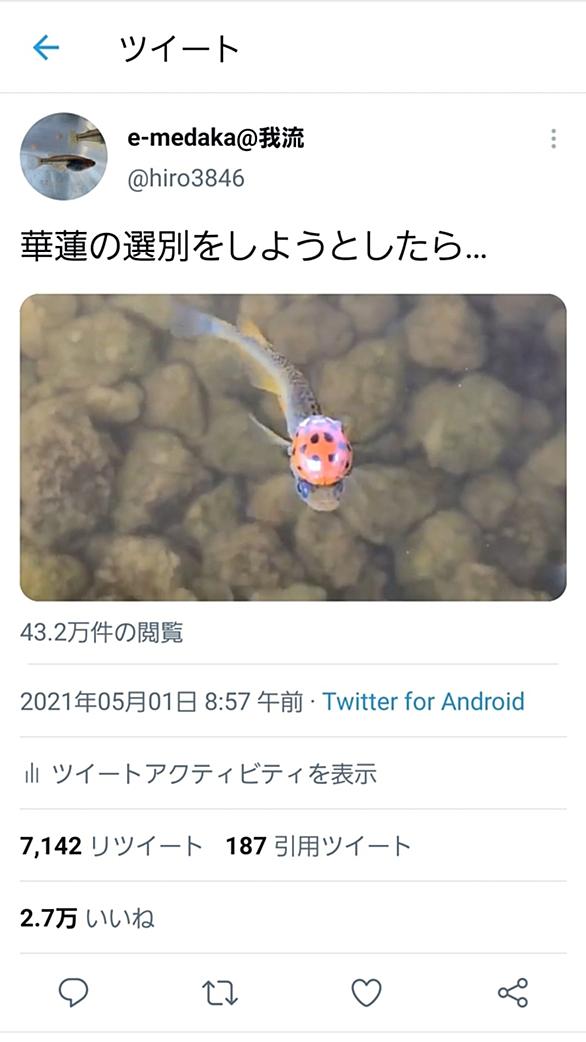The height and width of the screenshot is (1042, 586).
Task: Click Twitter for Android source link
Action: (x=423, y=702)
